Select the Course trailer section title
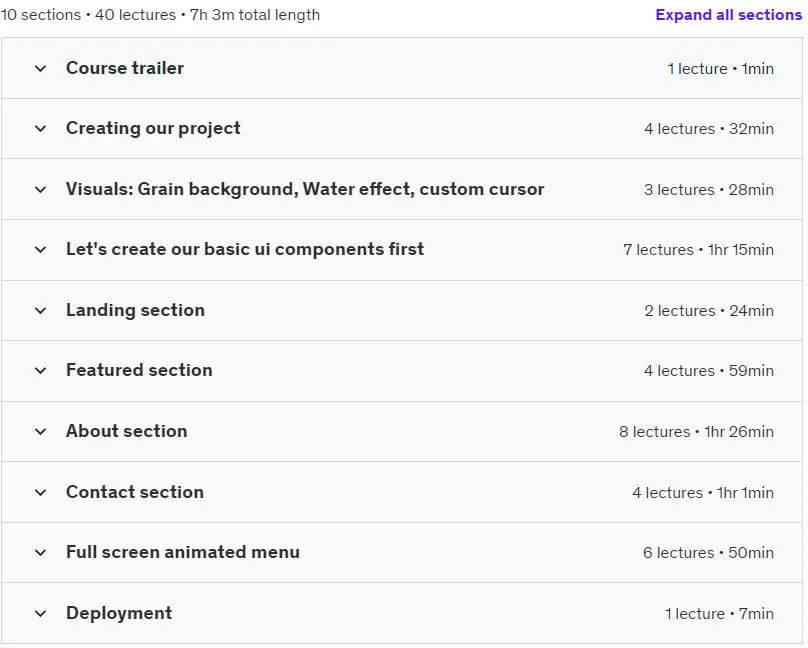Screen dimensions: 808x648 [x=125, y=68]
